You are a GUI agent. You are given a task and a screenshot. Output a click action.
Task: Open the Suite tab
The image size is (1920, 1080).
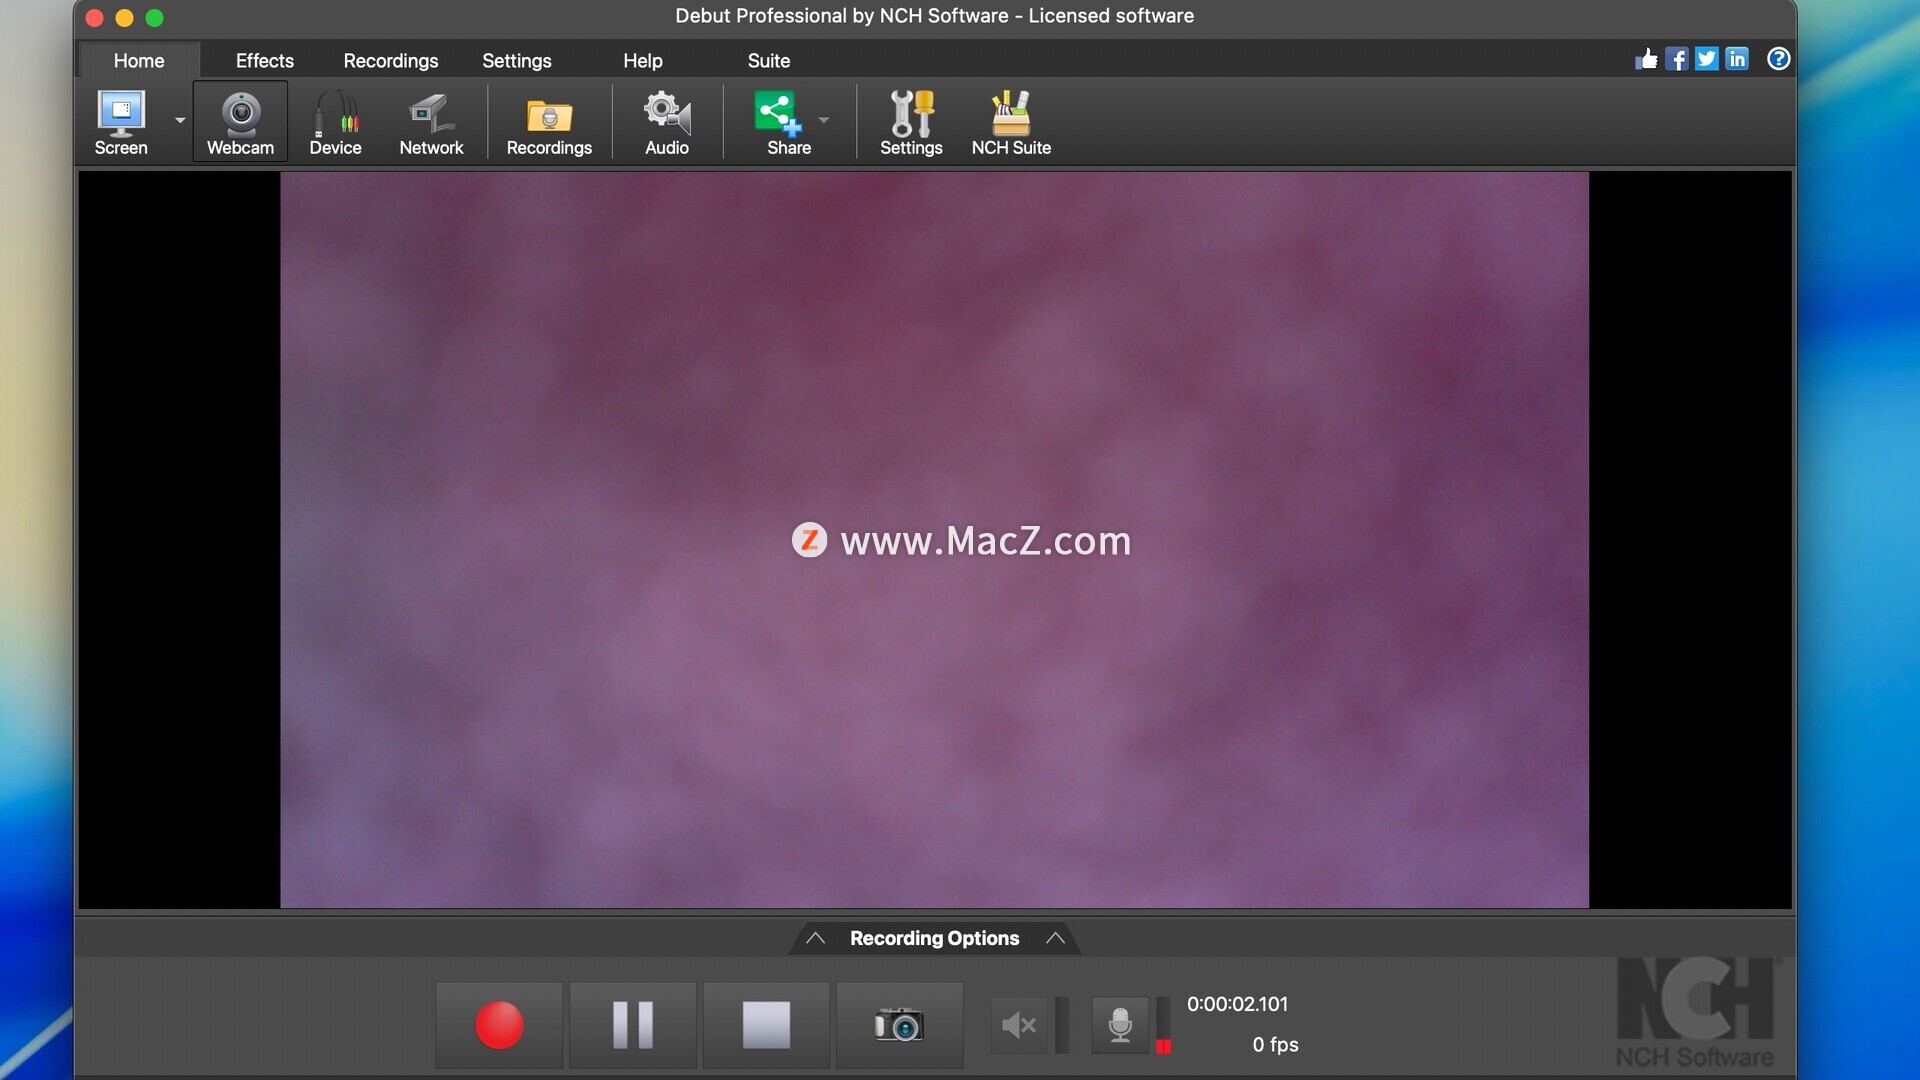coord(769,60)
